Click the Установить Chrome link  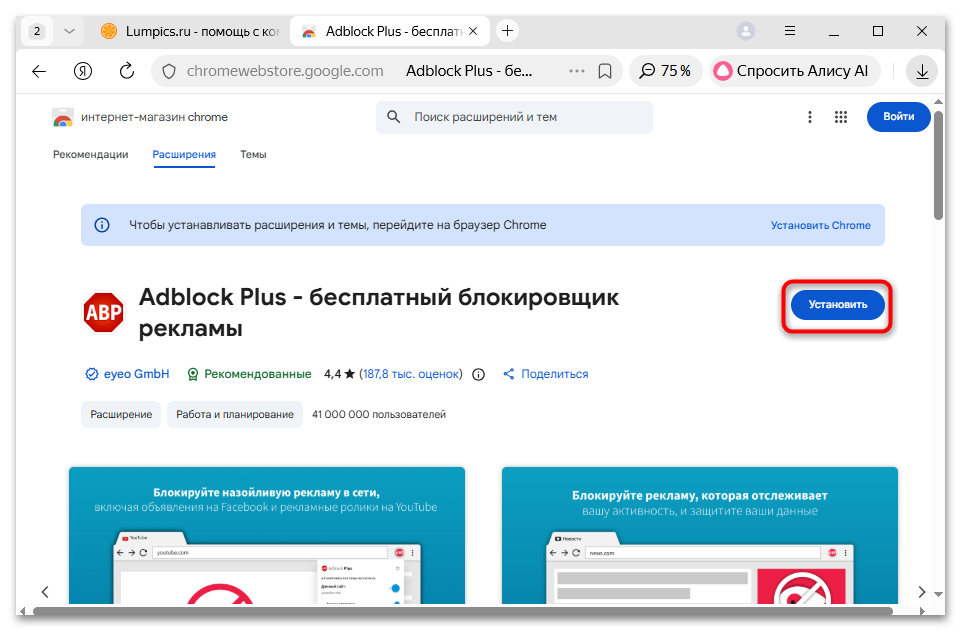[821, 225]
